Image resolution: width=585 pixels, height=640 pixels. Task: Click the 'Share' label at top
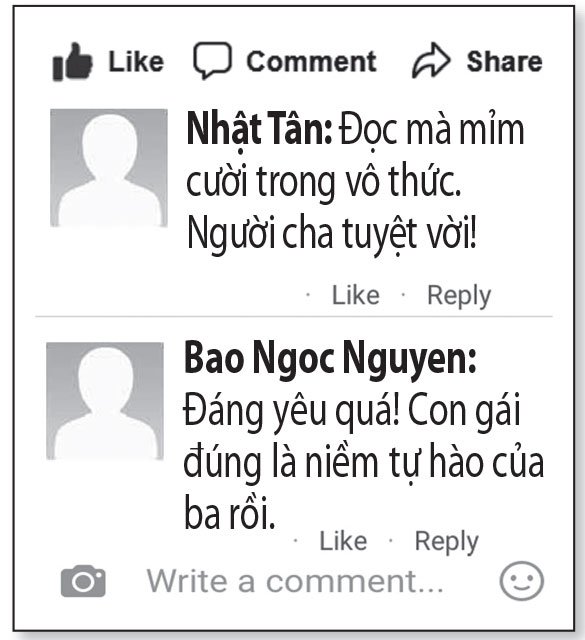(505, 62)
